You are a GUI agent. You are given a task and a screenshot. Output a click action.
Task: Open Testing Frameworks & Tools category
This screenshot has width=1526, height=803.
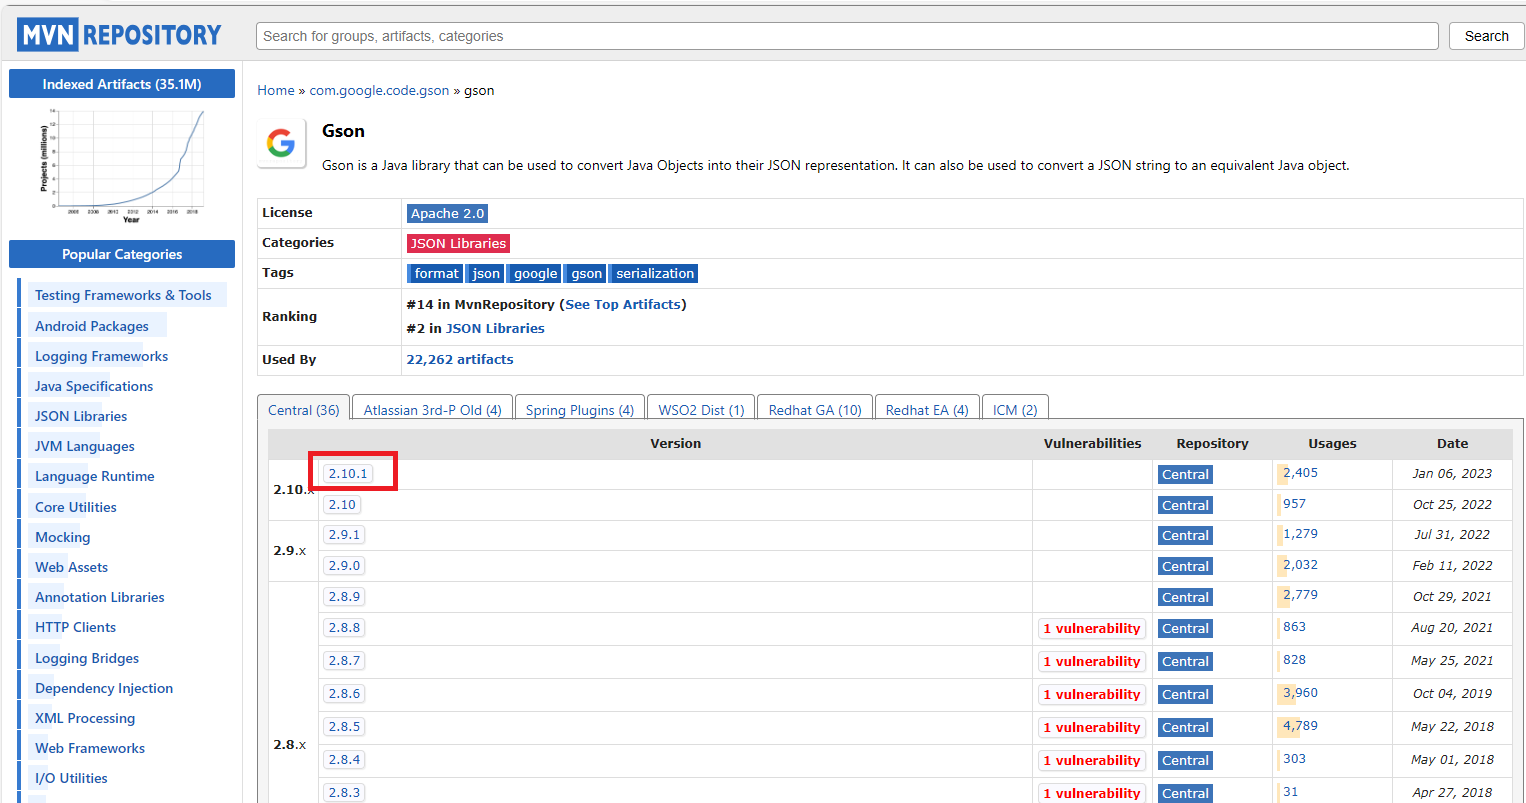coord(123,295)
